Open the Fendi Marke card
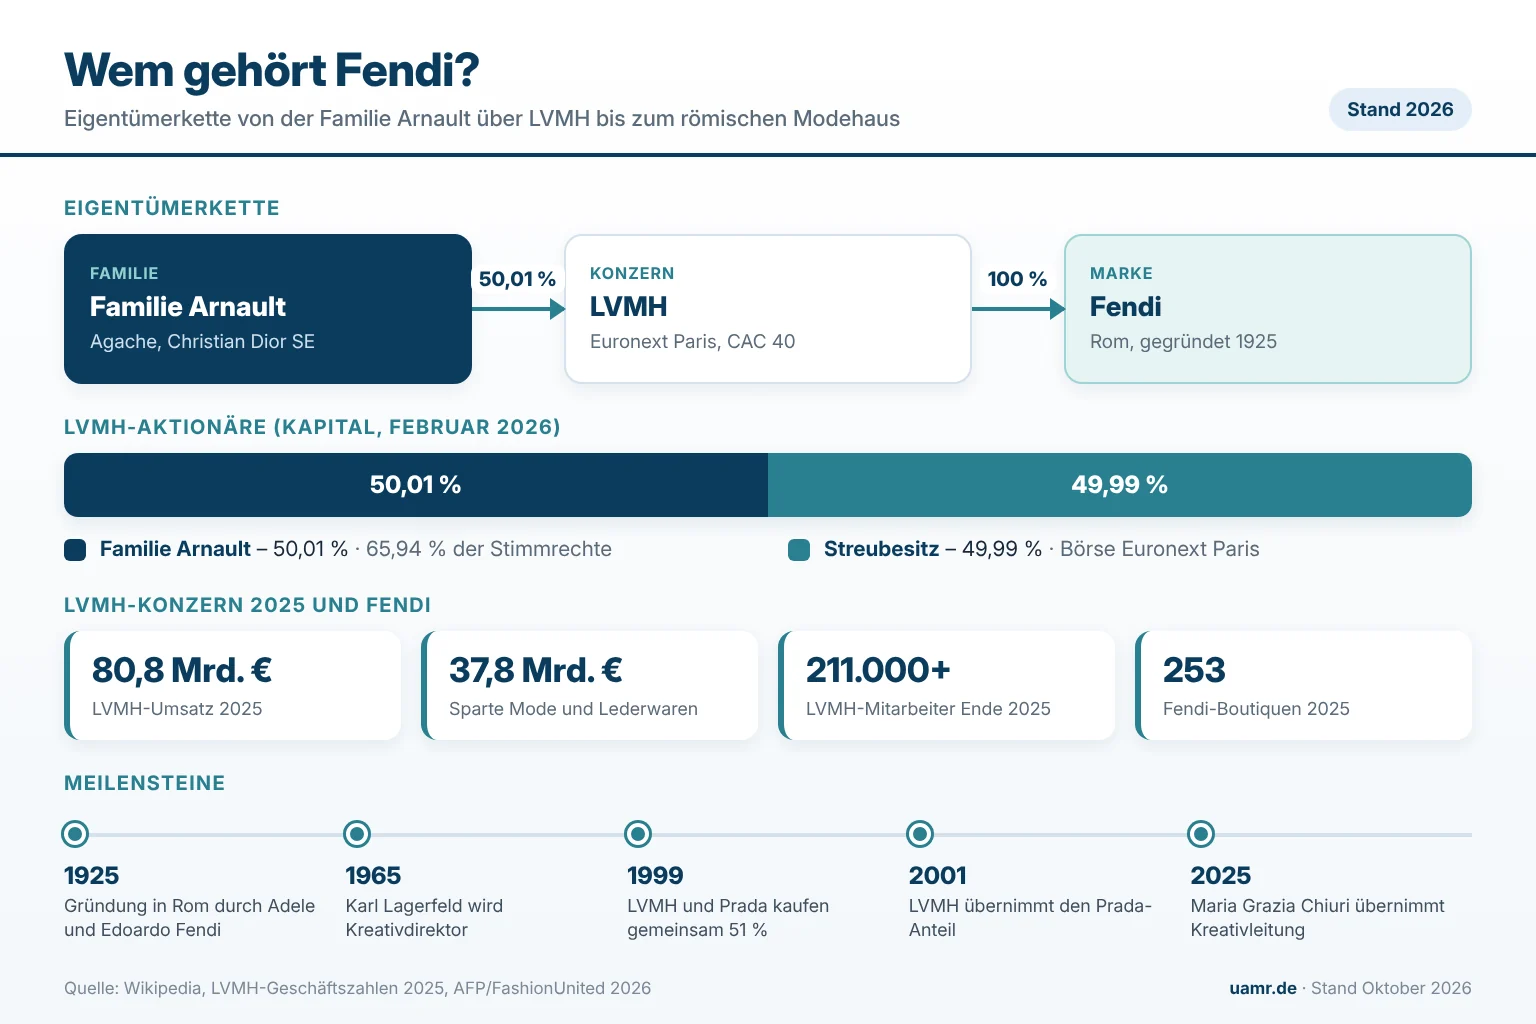 pos(1268,309)
